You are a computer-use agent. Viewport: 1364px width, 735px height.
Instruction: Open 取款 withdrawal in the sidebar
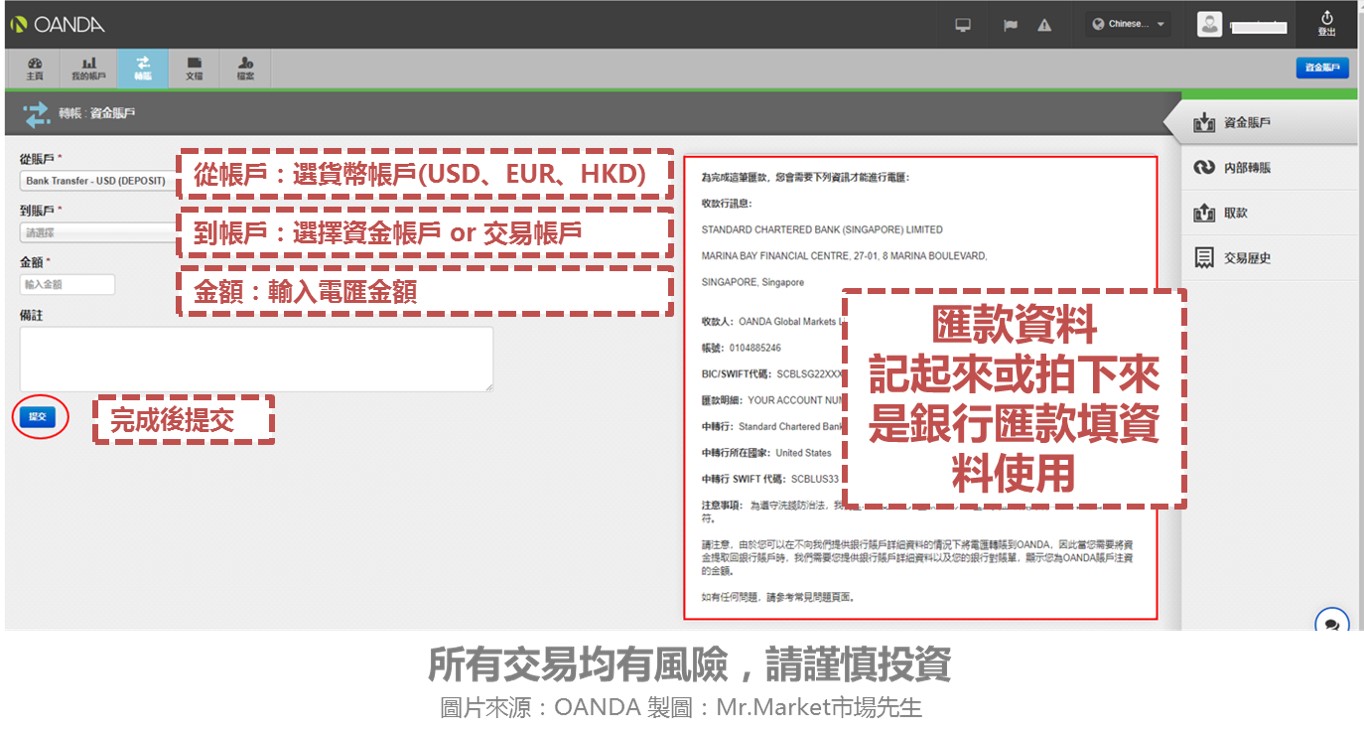1271,213
